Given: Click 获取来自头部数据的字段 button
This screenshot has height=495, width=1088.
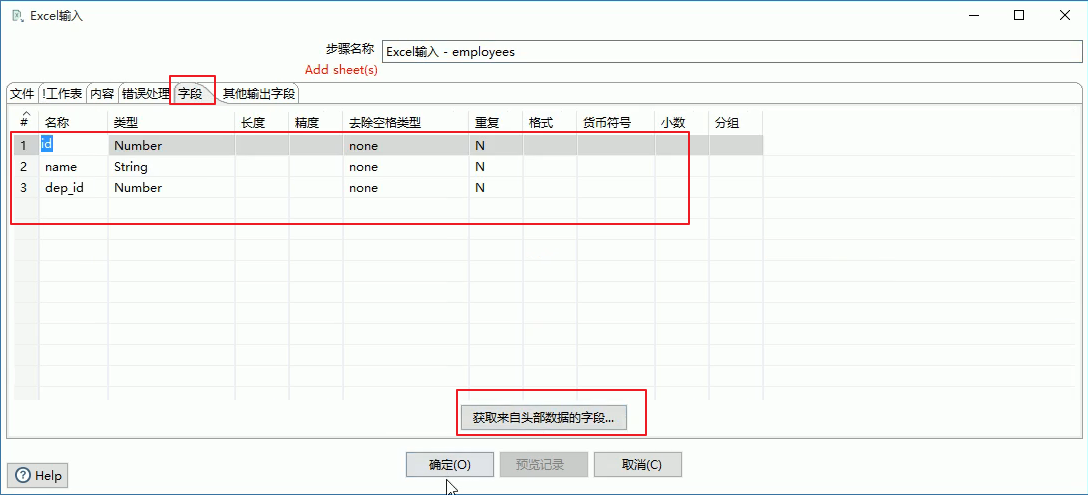Looking at the screenshot, I should (544, 419).
